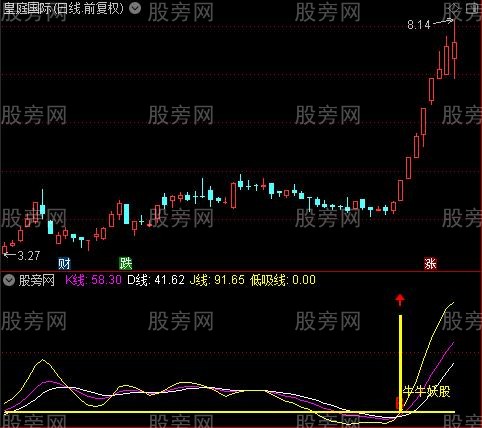Image resolution: width=482 pixels, height=428 pixels.
Task: Click the topmost candlestick near 8.14
Action: click(454, 49)
